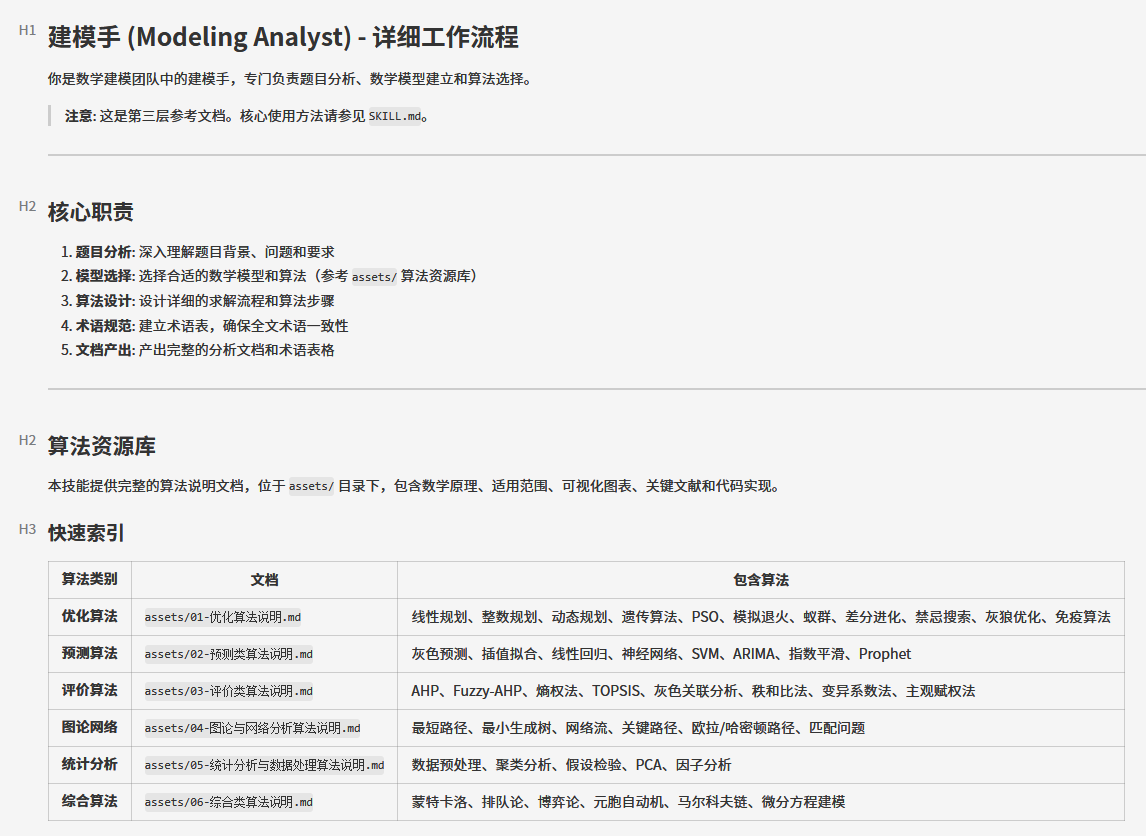
Task: Click the 图论网络 row label
Action: point(90,727)
